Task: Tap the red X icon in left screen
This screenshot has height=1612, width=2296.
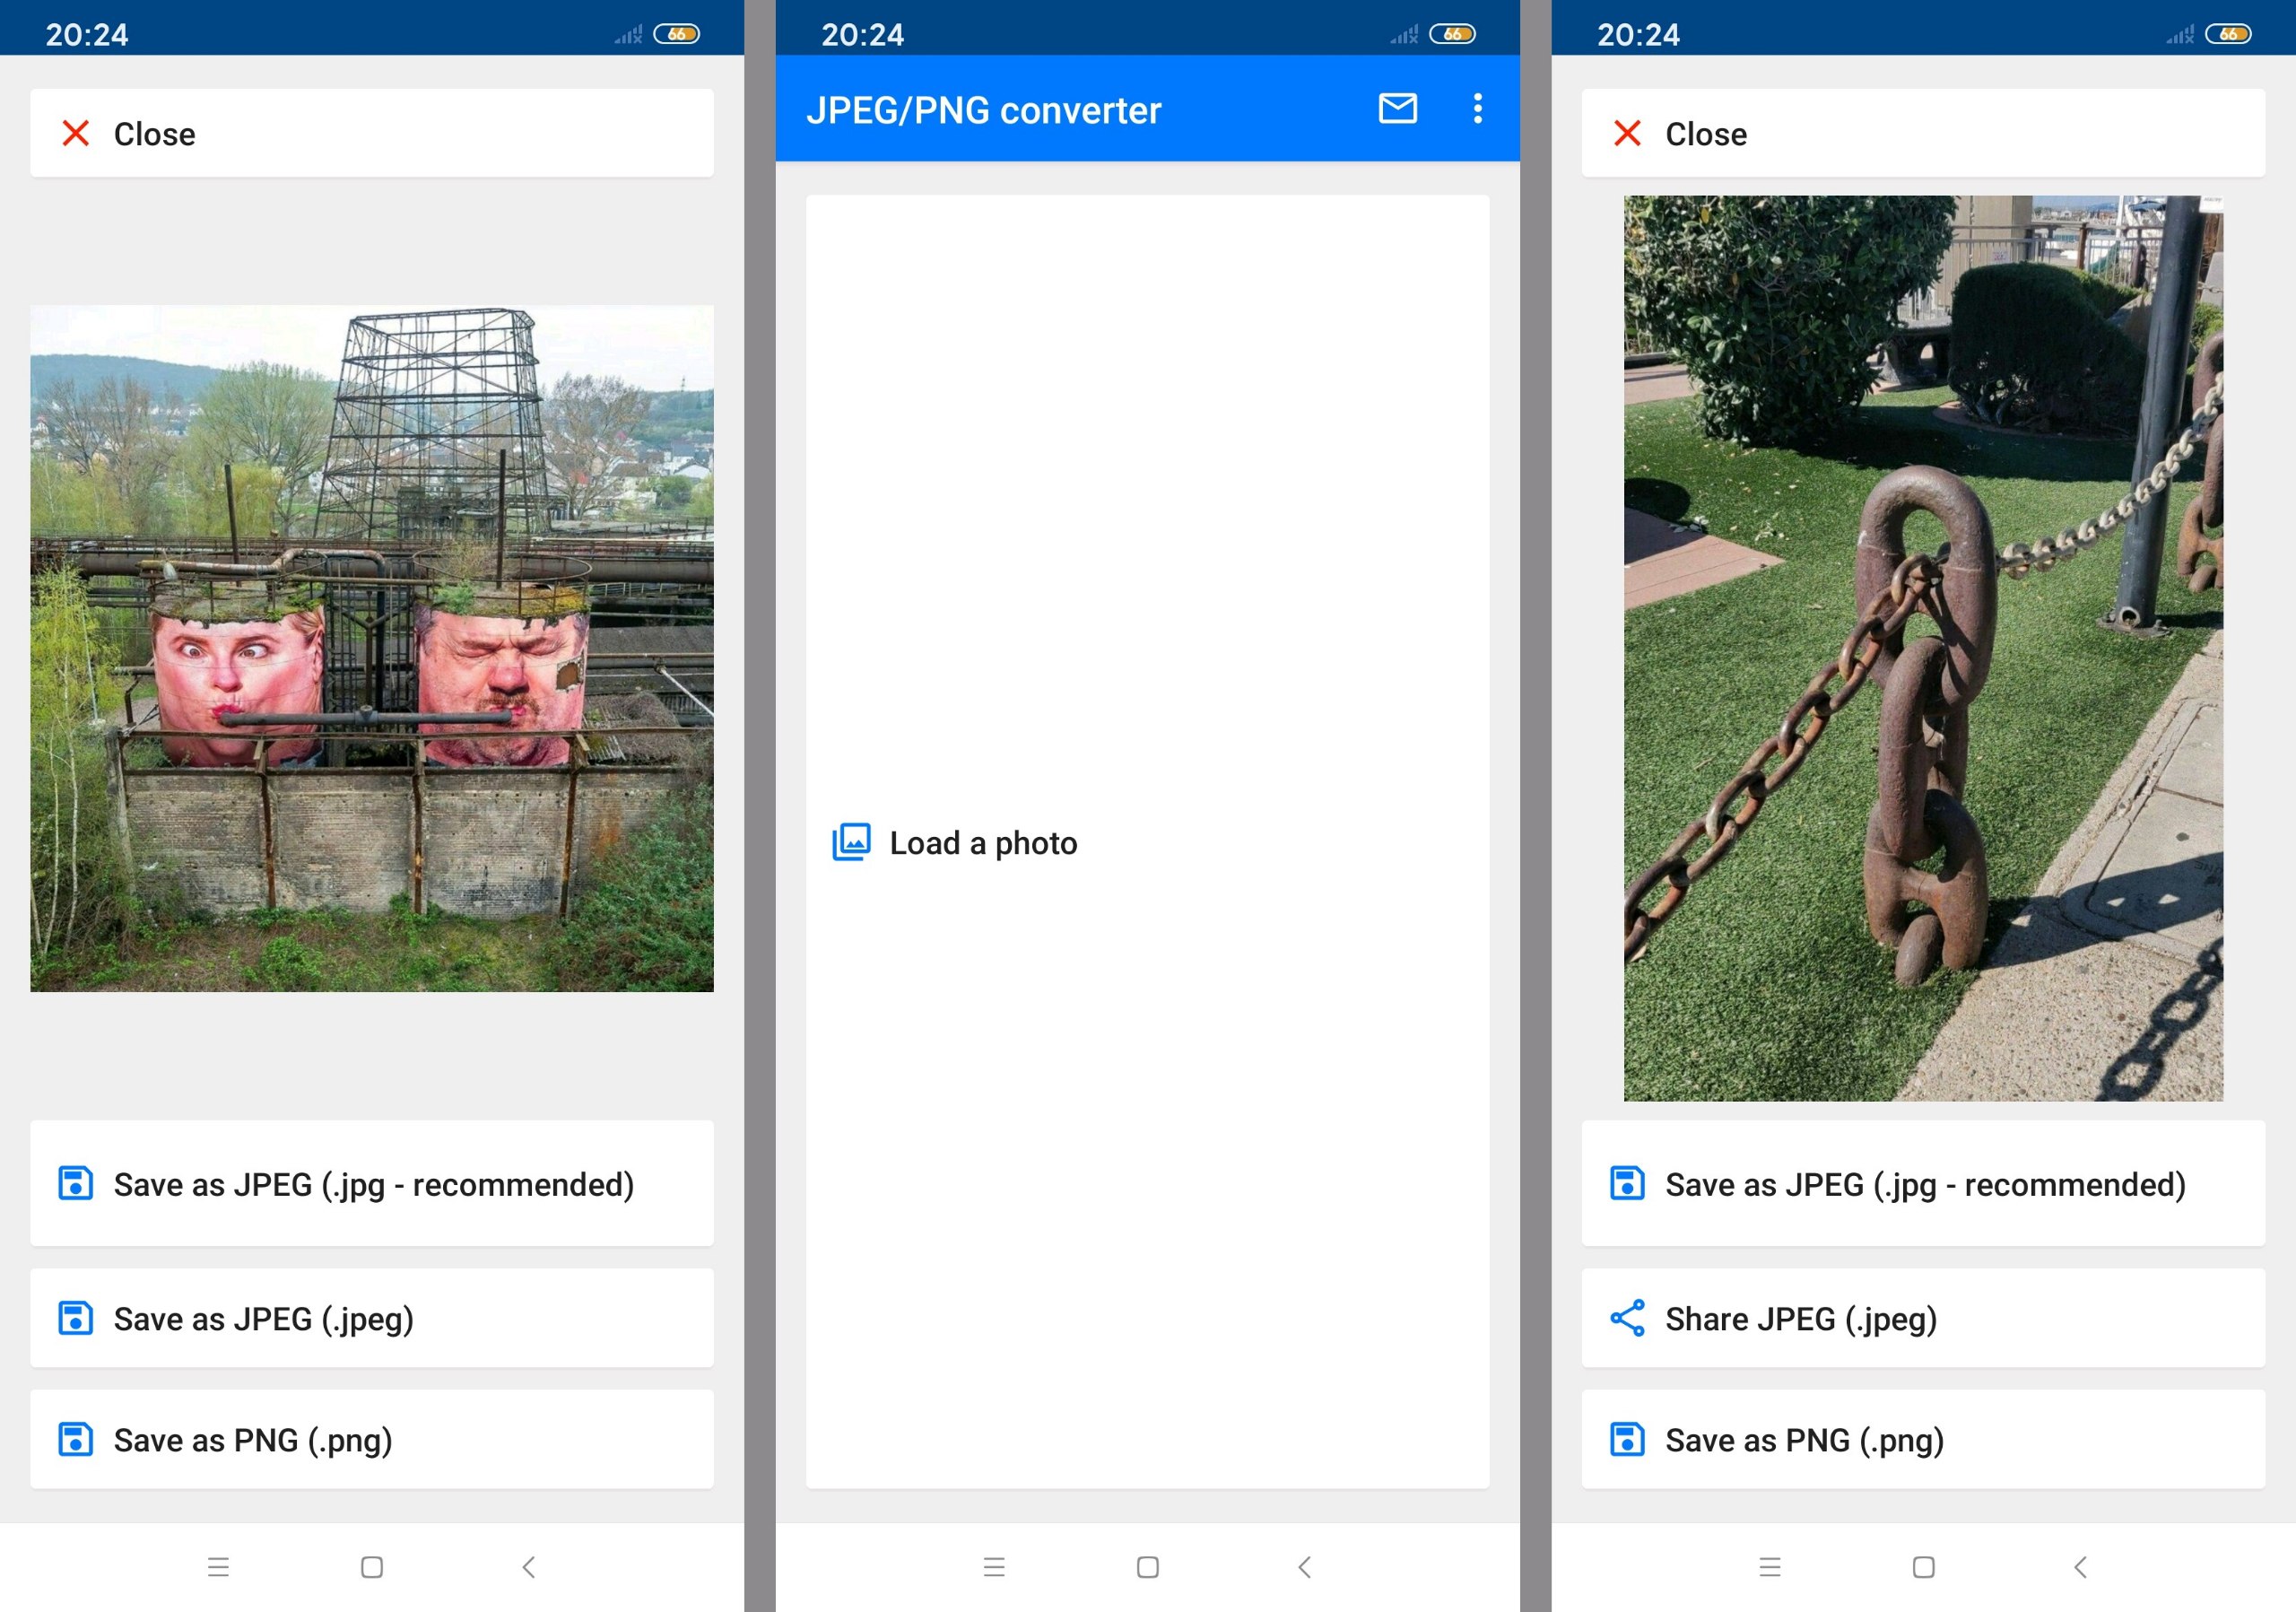Action: 76,133
